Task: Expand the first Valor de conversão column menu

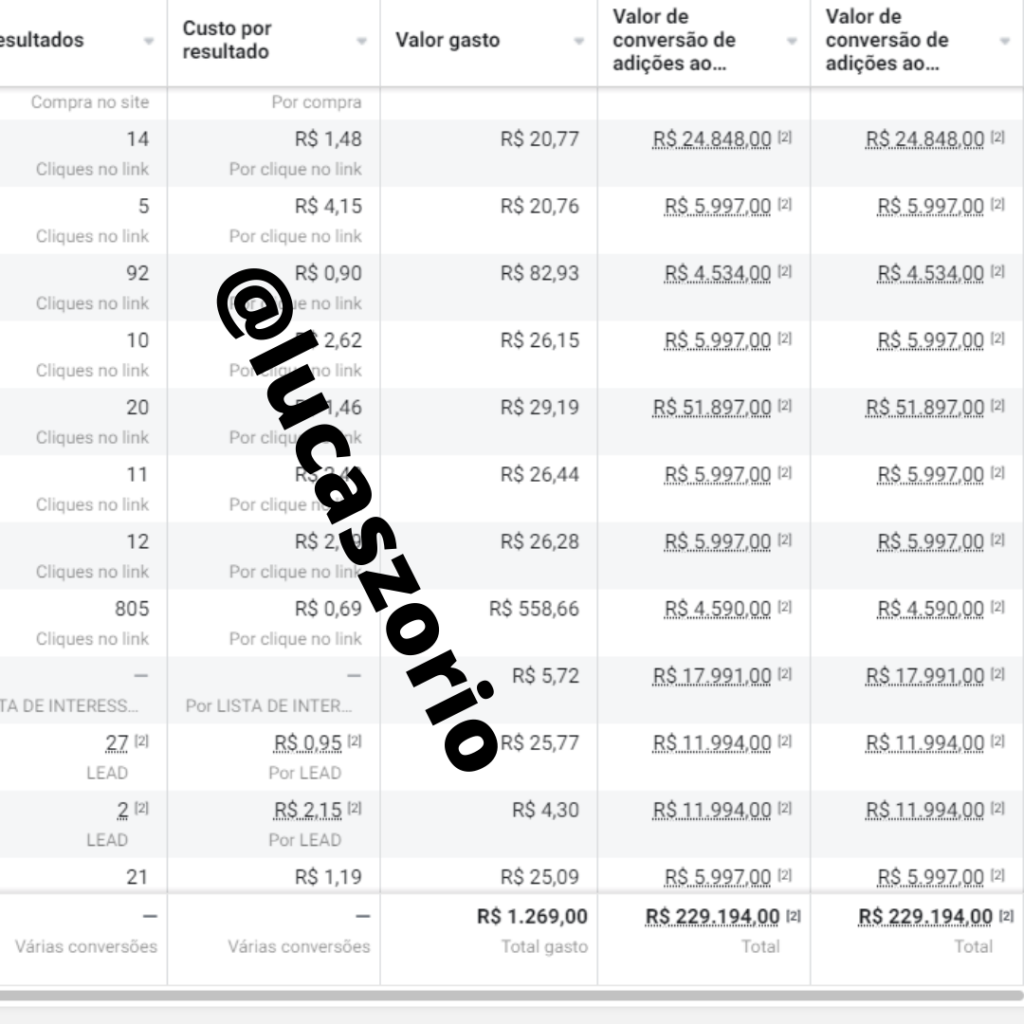Action: [x=792, y=41]
